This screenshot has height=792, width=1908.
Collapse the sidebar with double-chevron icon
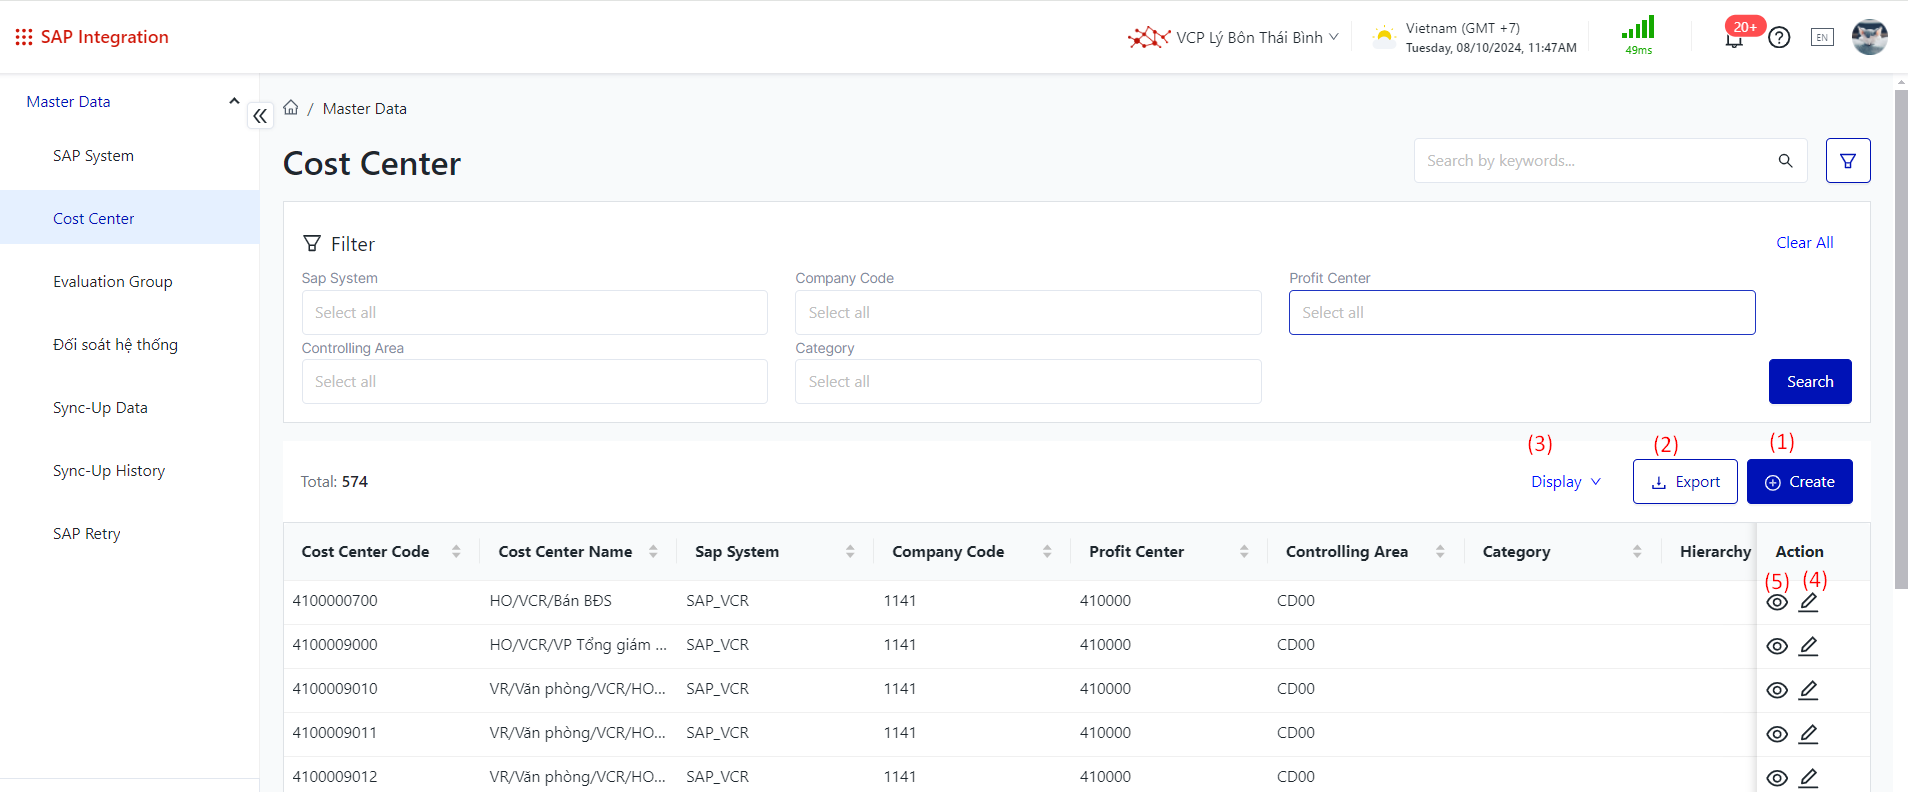(x=260, y=116)
